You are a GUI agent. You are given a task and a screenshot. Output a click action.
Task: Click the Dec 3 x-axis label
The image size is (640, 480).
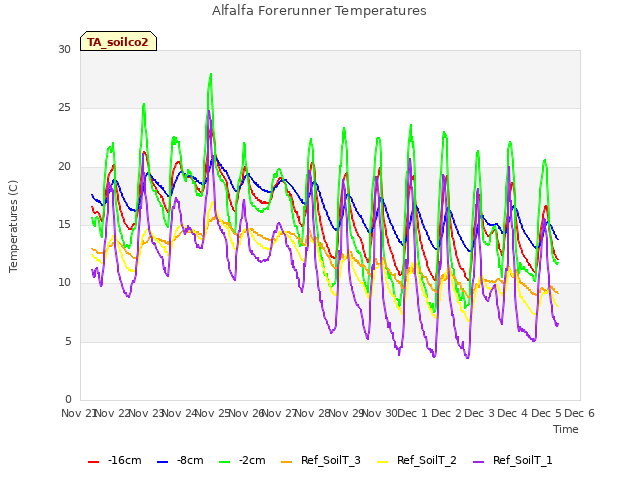[x=479, y=413]
